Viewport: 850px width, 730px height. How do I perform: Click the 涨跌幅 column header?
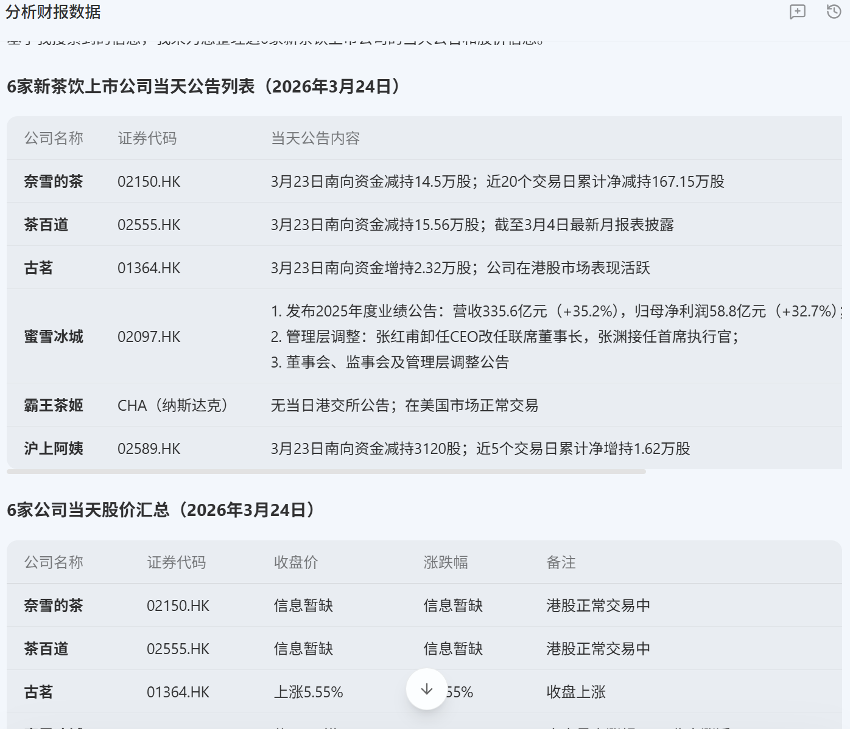(446, 562)
